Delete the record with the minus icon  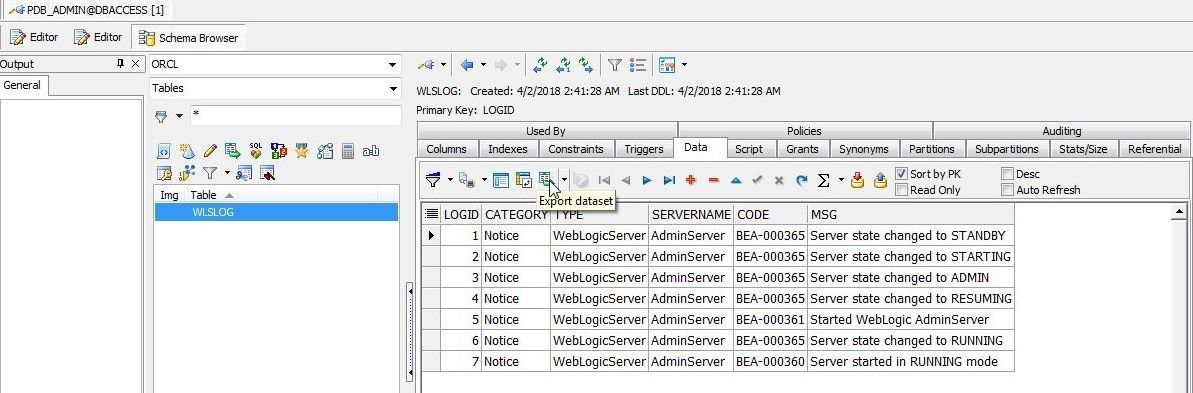(714, 180)
